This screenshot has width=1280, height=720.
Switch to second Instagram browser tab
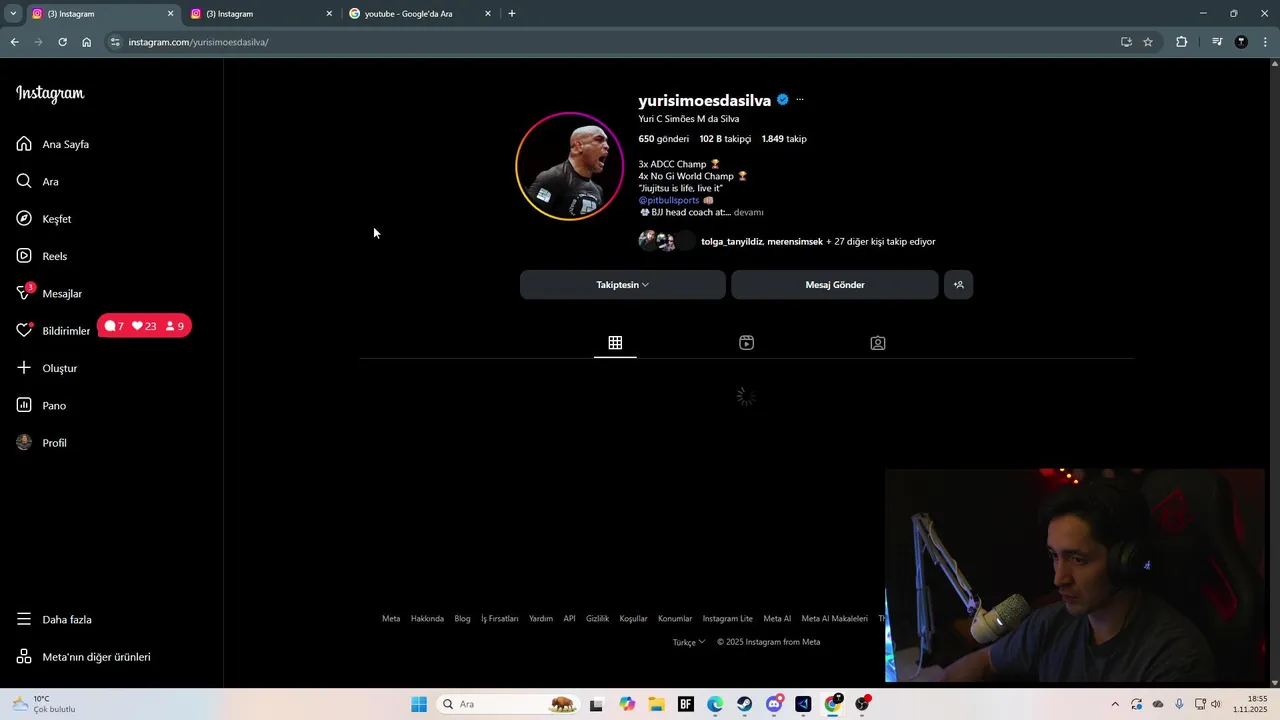click(x=259, y=14)
